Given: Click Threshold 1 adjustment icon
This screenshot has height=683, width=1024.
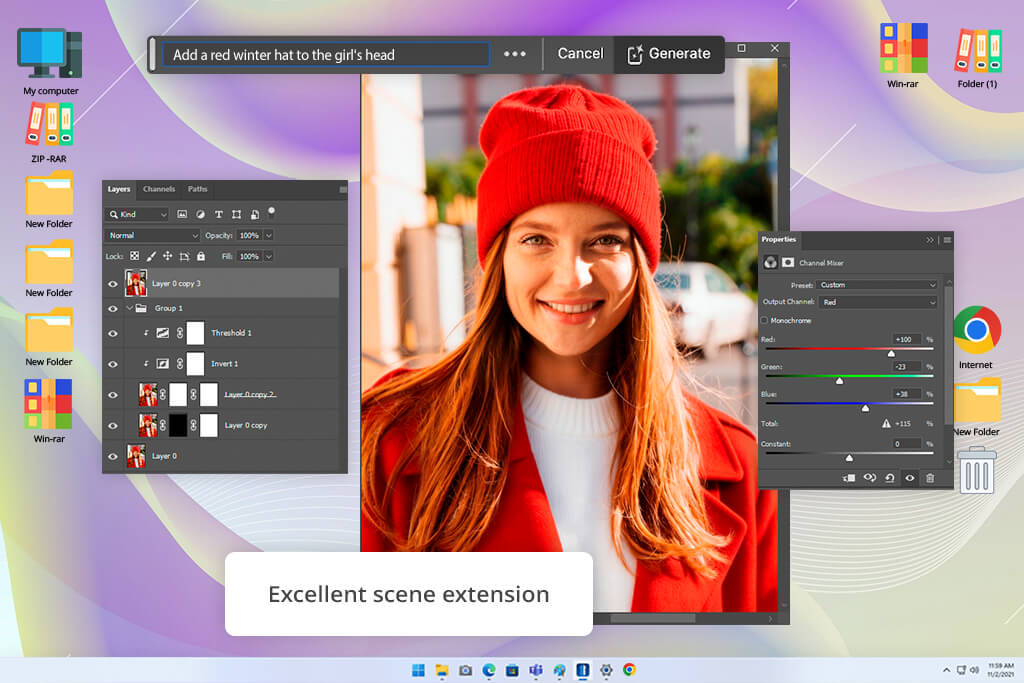Looking at the screenshot, I should [x=163, y=333].
